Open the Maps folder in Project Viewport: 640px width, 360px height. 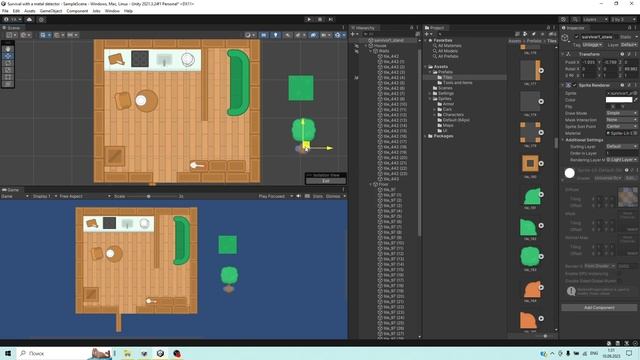448,125
